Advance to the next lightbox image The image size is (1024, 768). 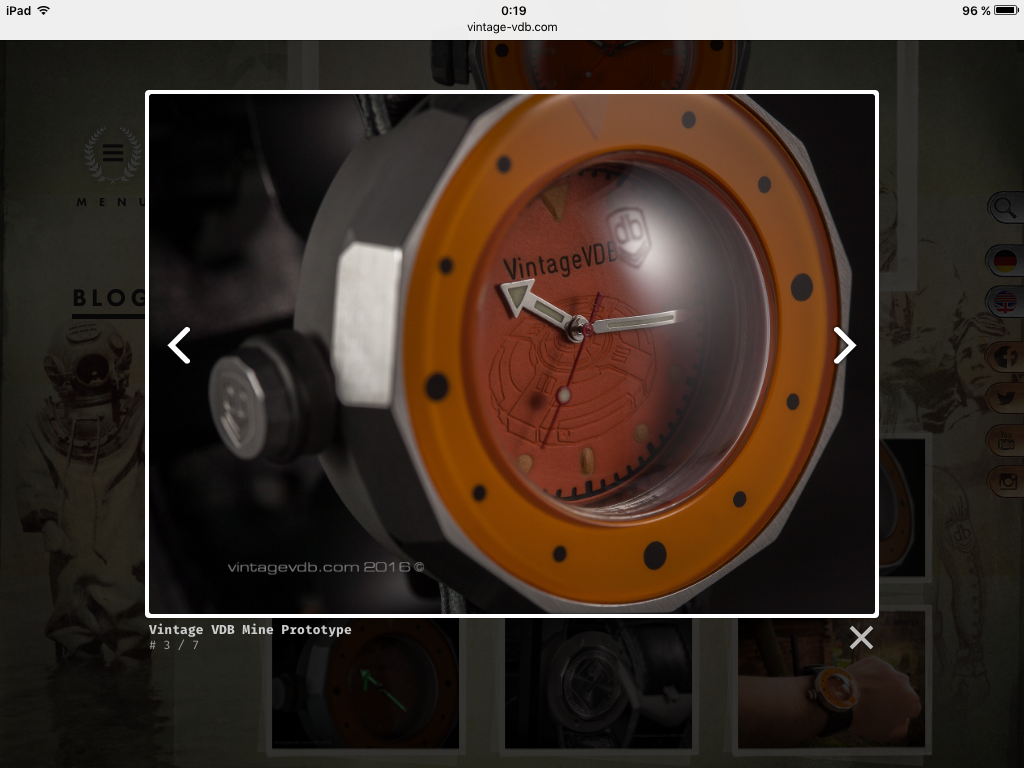coord(844,345)
